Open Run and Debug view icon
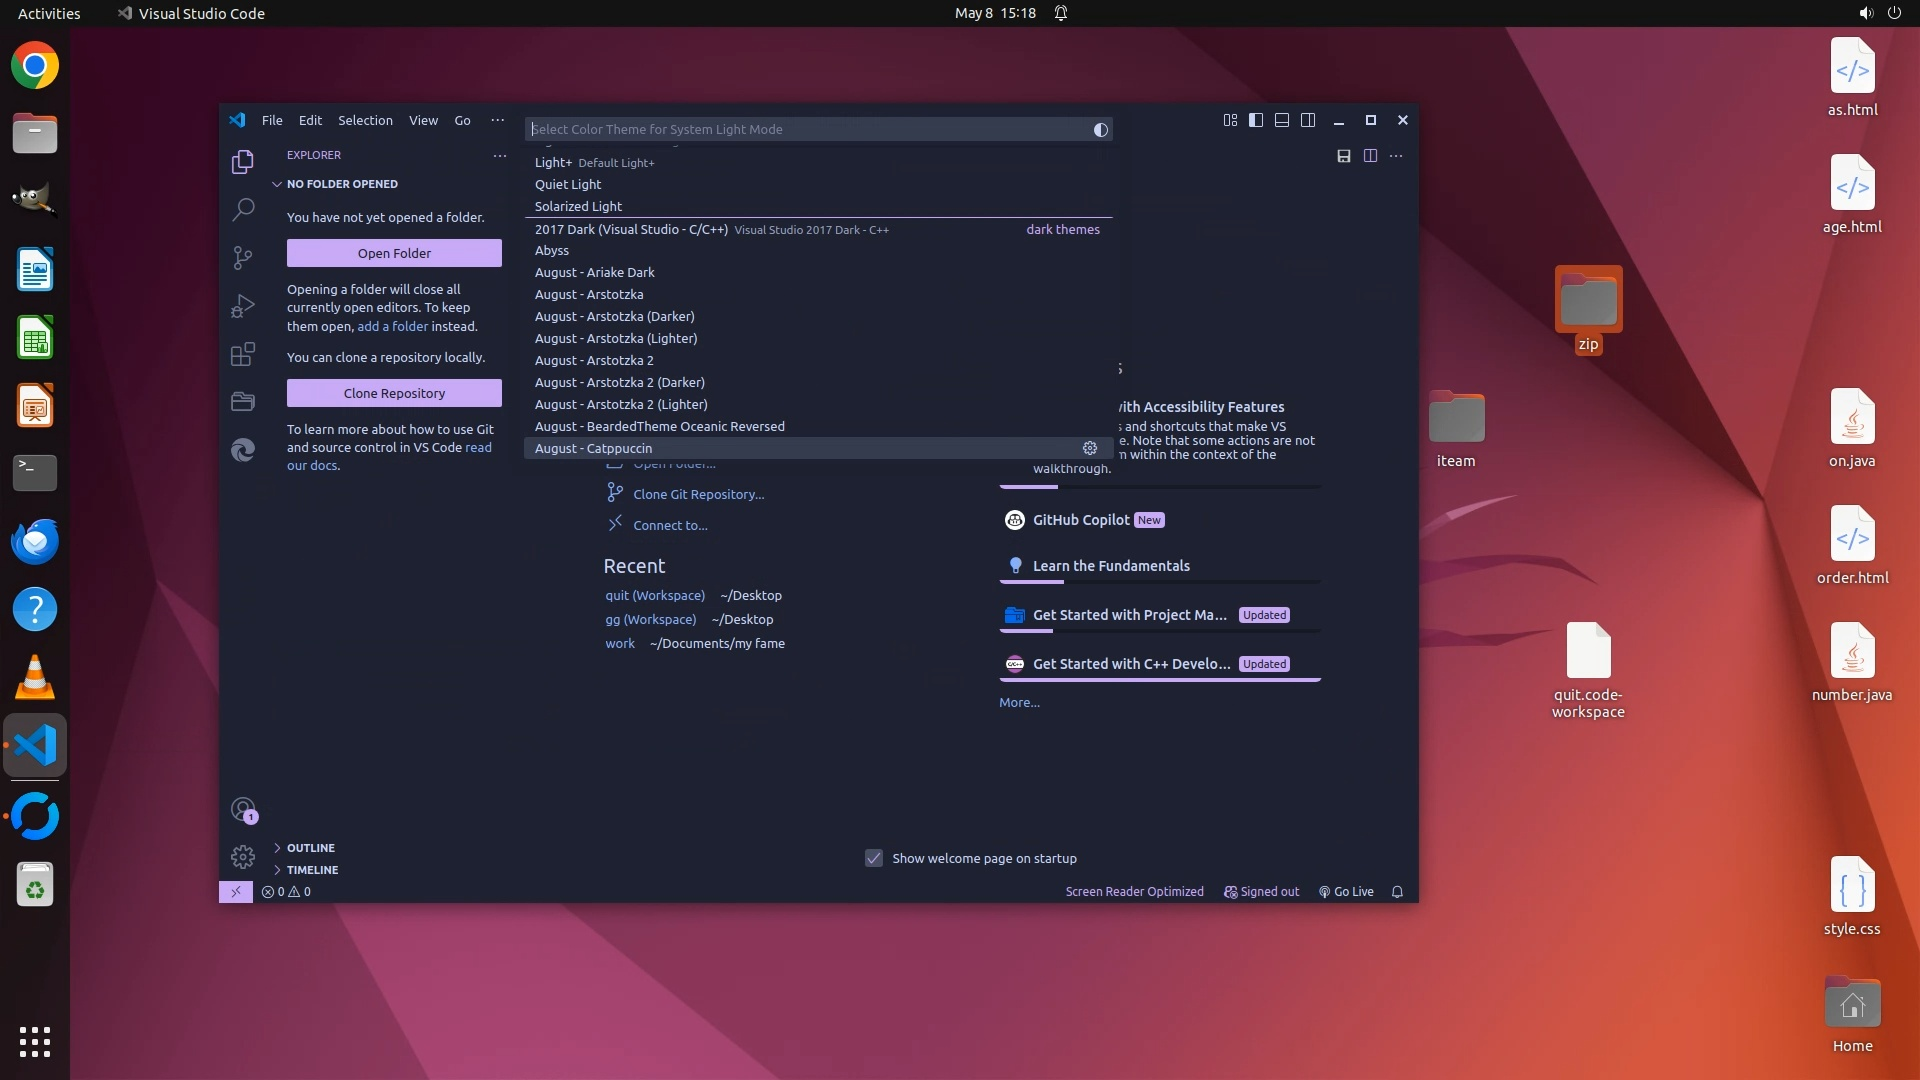The image size is (1920, 1080). (x=243, y=305)
